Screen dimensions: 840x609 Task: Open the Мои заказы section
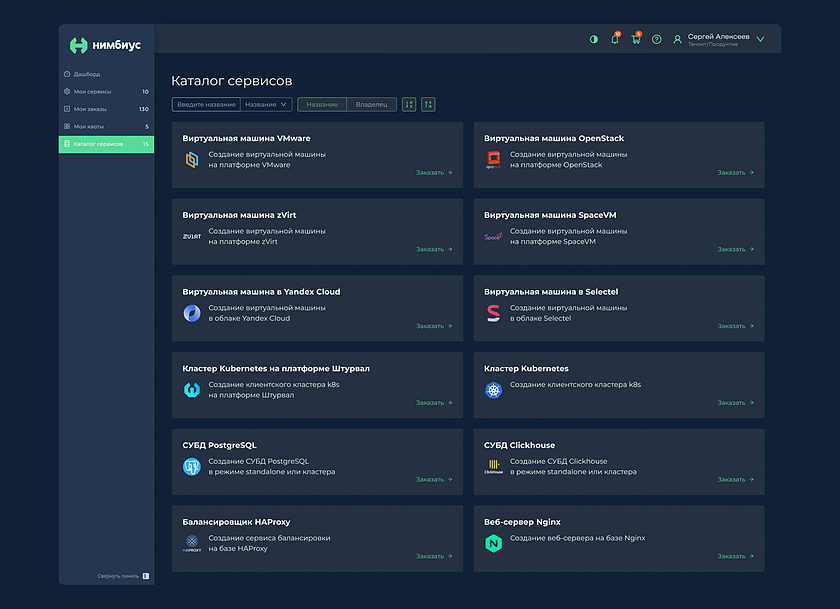point(89,109)
